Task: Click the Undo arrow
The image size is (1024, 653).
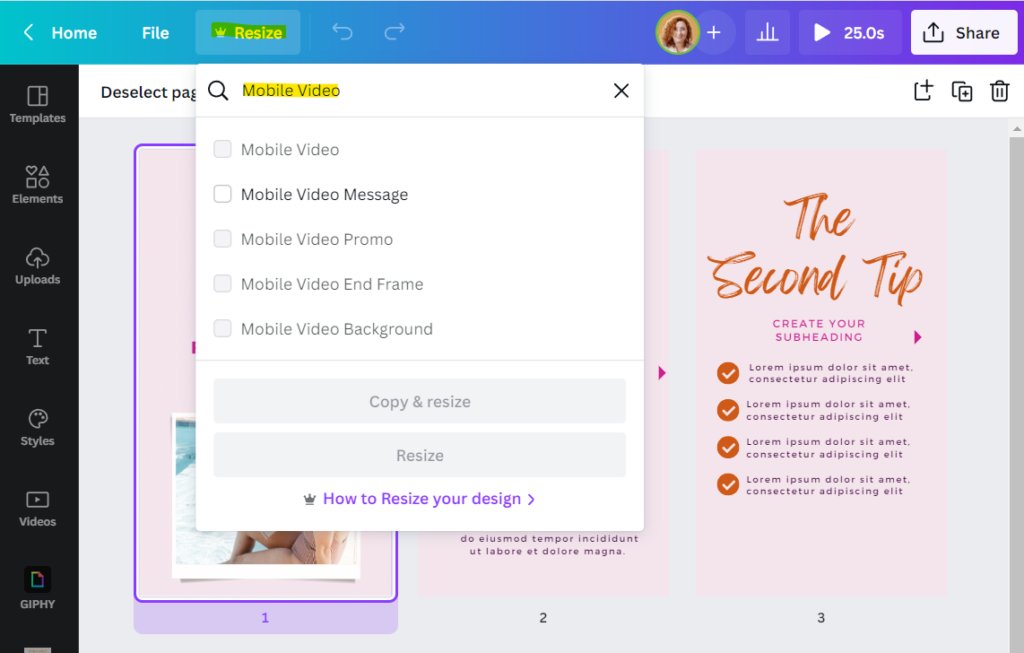Action: click(342, 32)
